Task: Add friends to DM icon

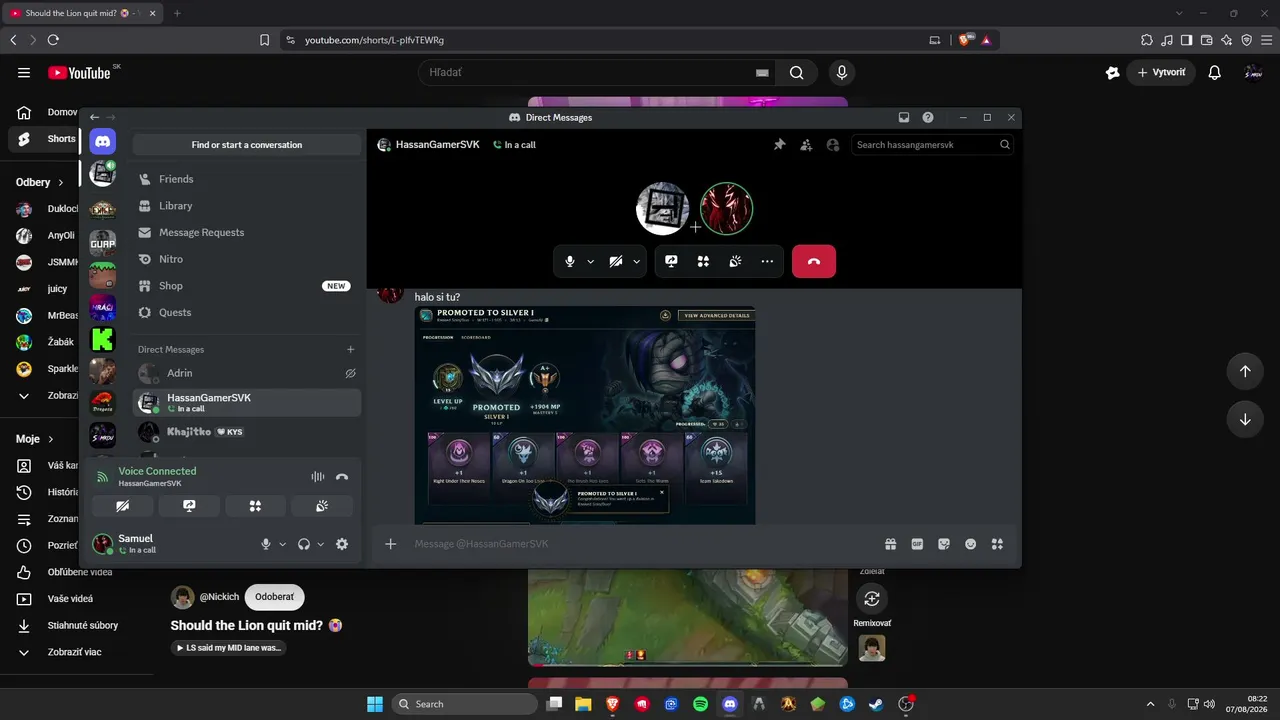Action: point(806,145)
